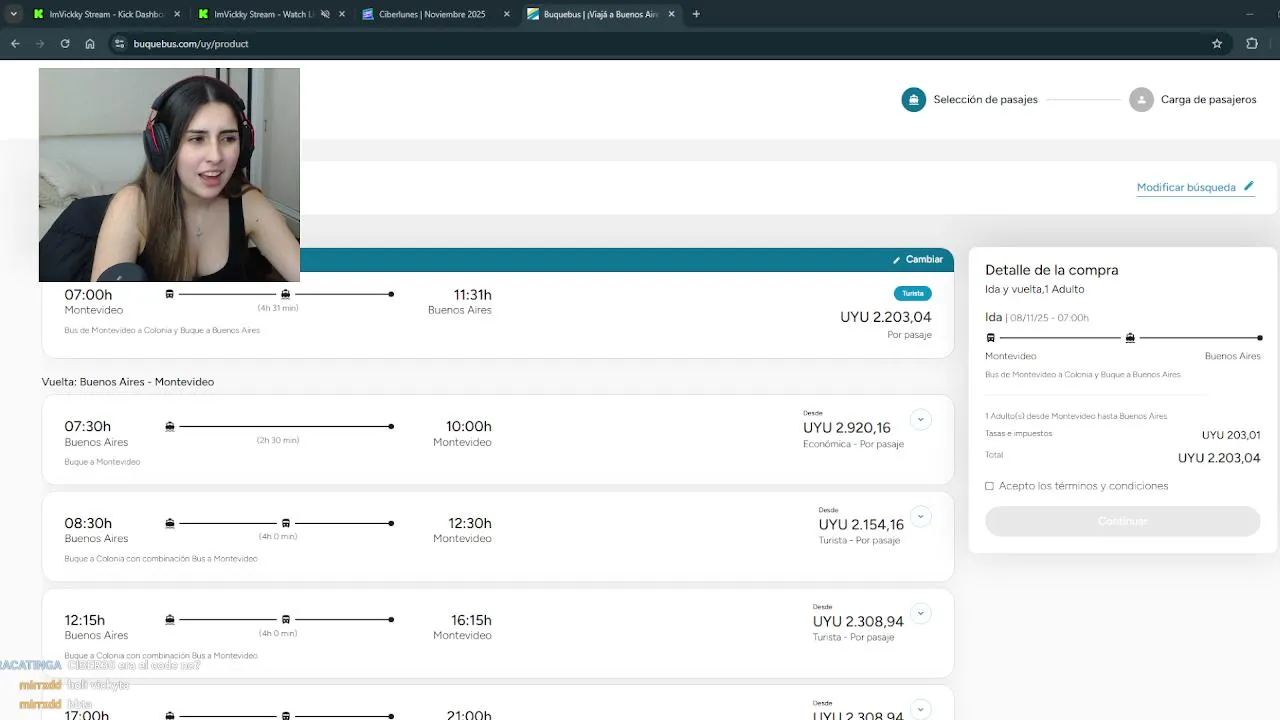The height and width of the screenshot is (720, 1280).
Task: Click bus icon in Detalle de la compra
Action: pos(991,338)
